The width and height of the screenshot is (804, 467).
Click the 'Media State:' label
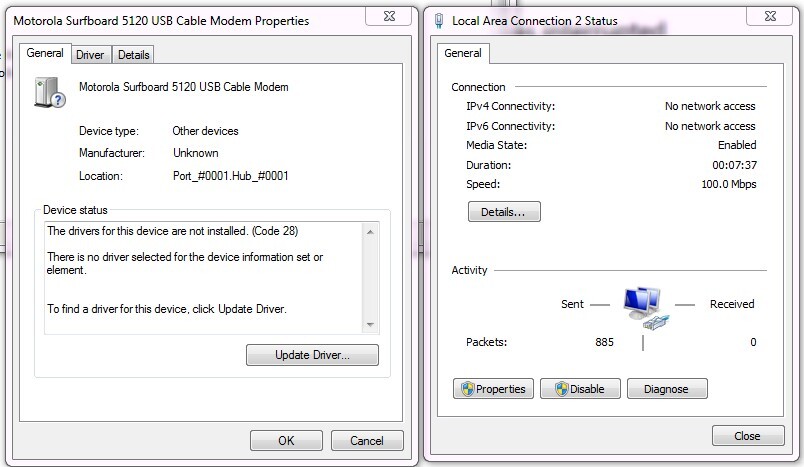496,145
